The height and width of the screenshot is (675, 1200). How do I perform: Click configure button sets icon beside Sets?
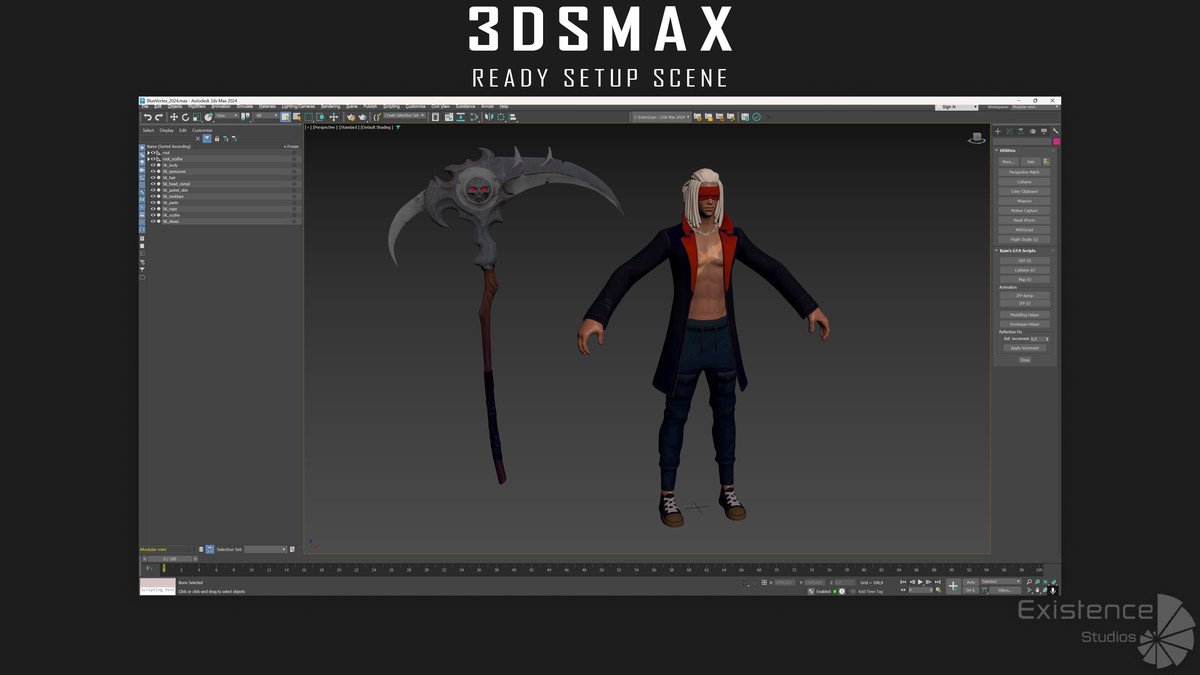point(1046,162)
